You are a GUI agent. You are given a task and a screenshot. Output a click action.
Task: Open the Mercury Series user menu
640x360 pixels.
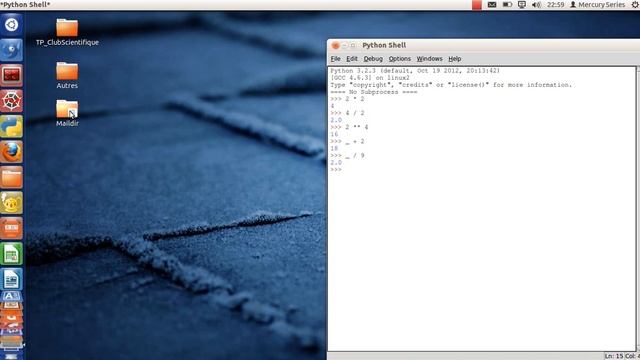(x=598, y=5)
